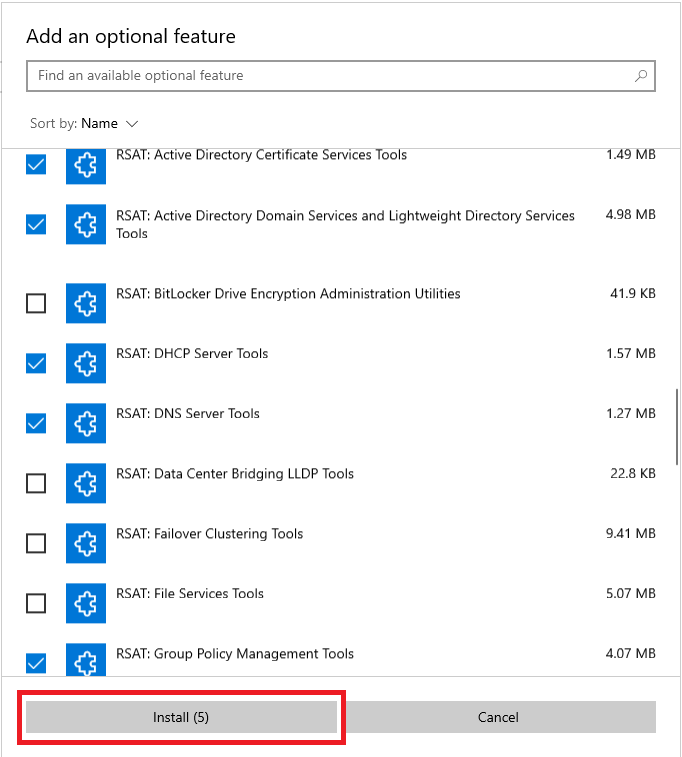Click the search magnifier icon
The image size is (682, 757).
pyautogui.click(x=641, y=76)
